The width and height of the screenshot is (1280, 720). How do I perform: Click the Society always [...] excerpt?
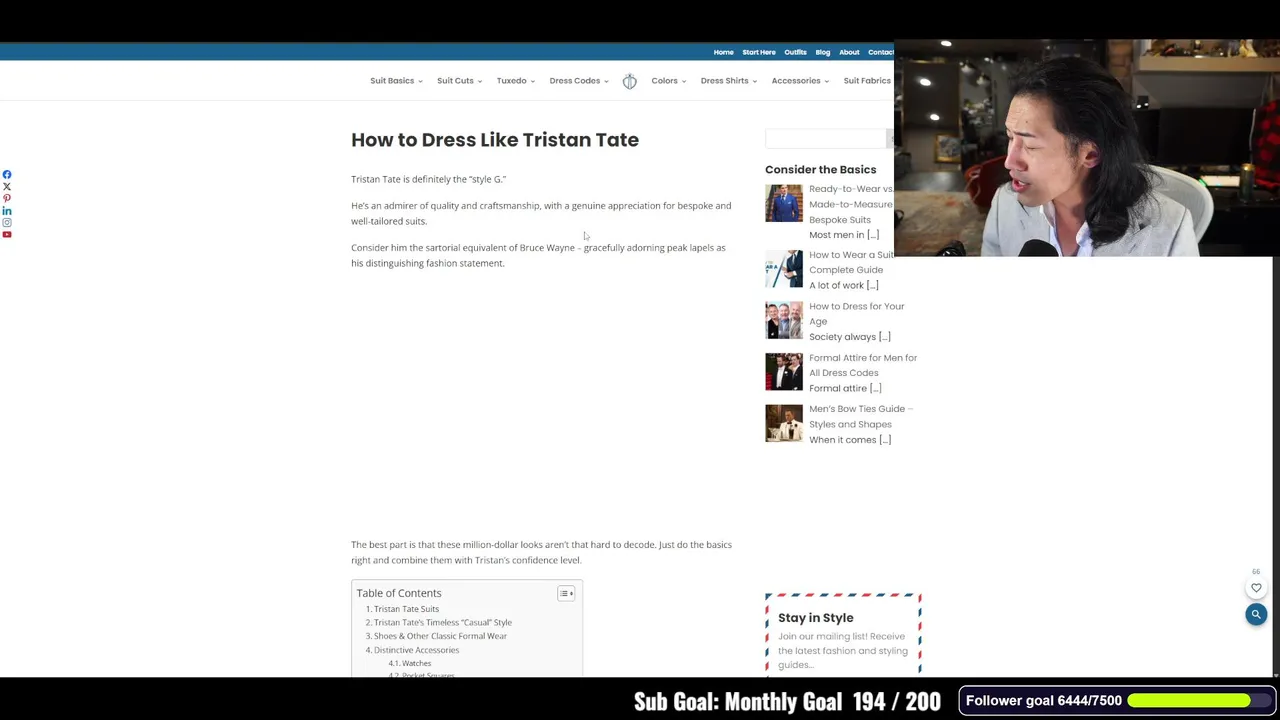pos(849,337)
